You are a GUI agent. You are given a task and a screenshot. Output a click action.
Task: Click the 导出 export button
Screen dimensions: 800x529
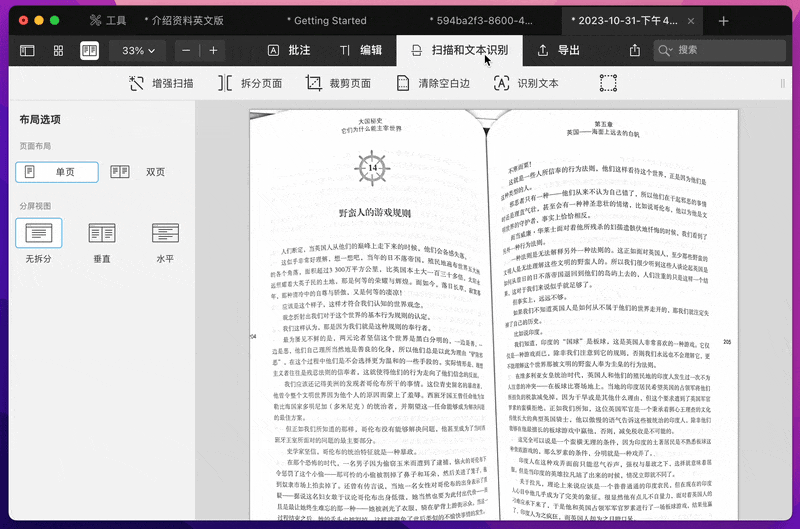click(x=558, y=50)
